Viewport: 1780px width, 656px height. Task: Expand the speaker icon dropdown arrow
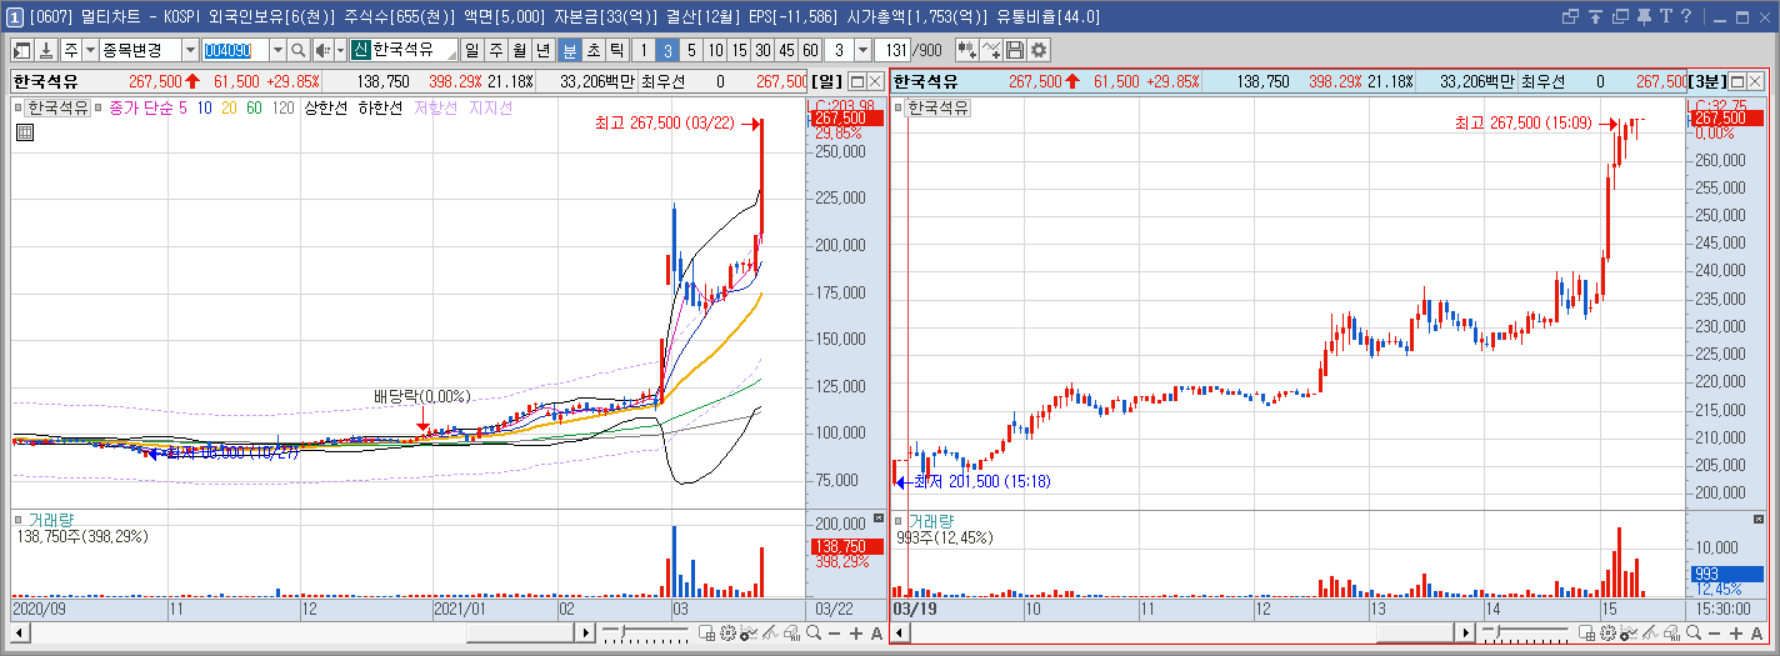pyautogui.click(x=340, y=50)
